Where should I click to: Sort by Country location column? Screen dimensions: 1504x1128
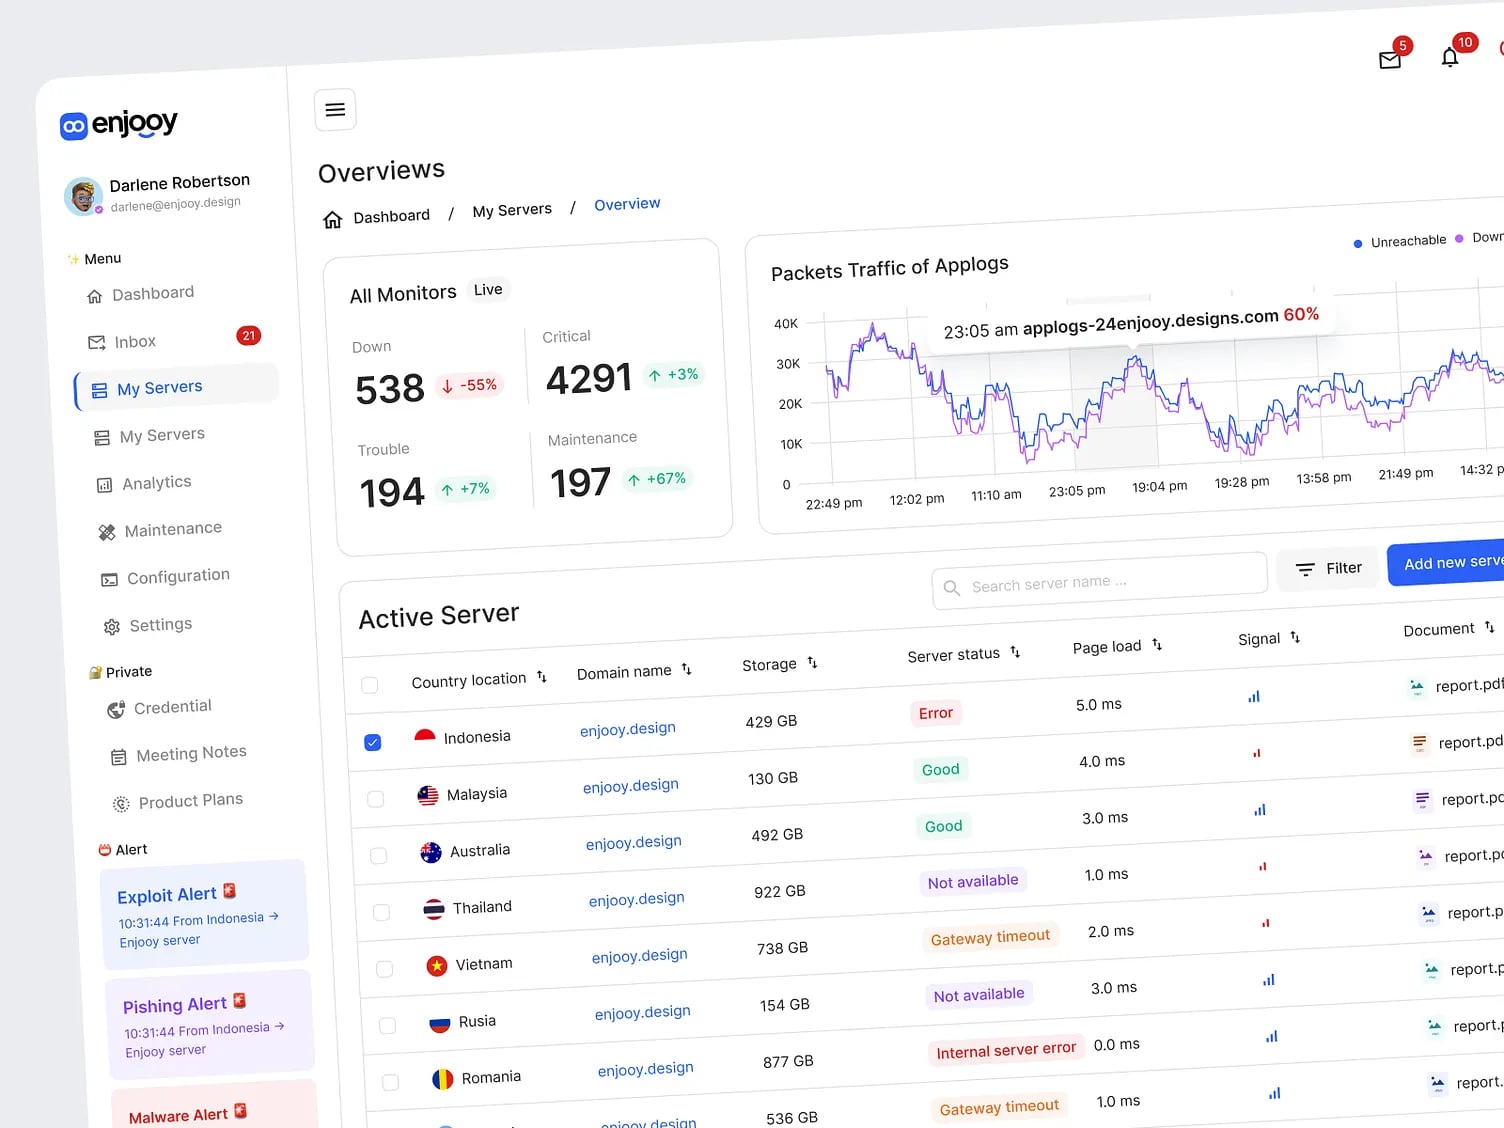541,677
